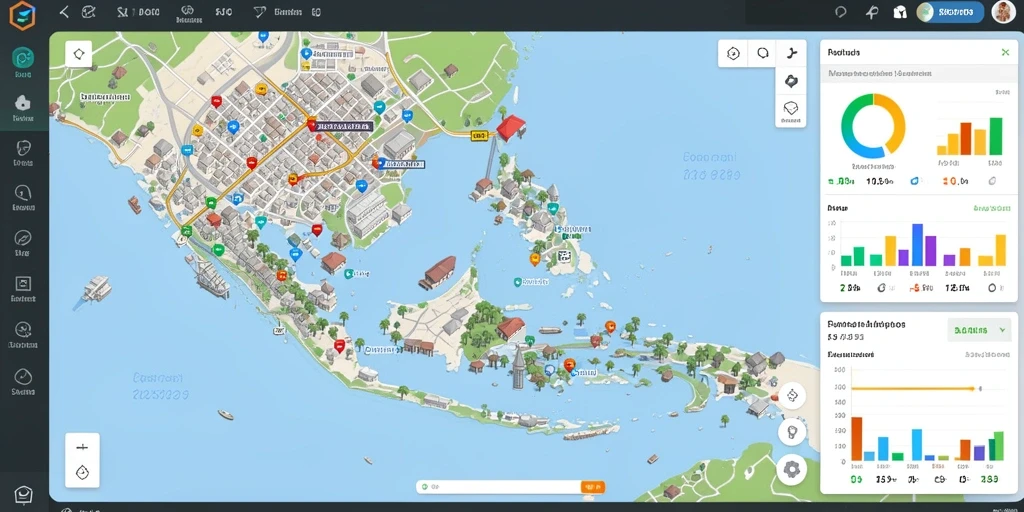1024x512 pixels.
Task: Click the orange button beside bottom search field
Action: 593,487
